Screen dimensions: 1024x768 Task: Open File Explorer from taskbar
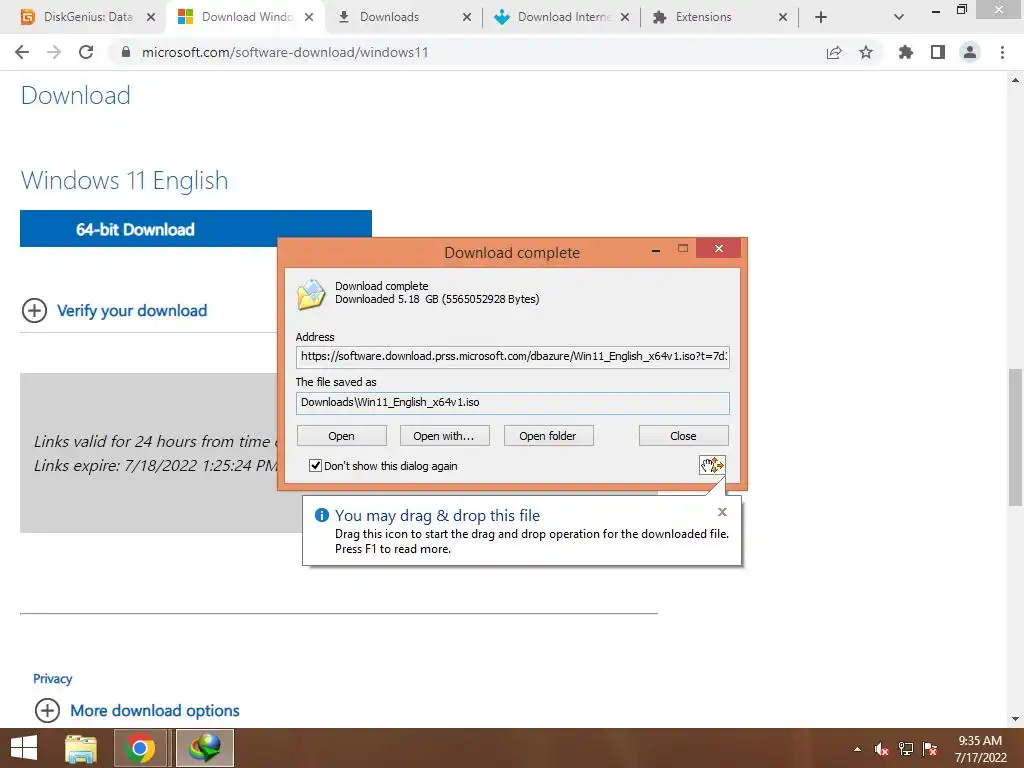tap(81, 748)
